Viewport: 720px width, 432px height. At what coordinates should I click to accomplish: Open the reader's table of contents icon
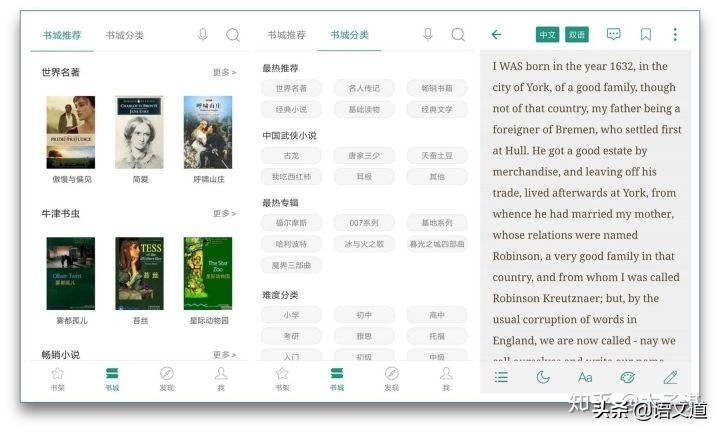pos(501,377)
